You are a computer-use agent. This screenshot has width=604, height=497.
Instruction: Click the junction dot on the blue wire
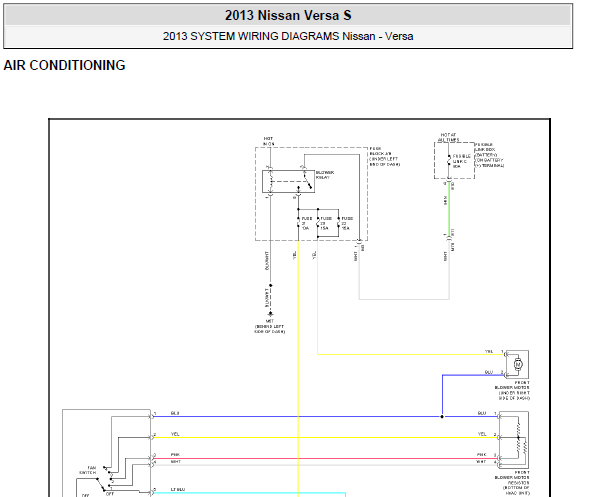point(442,416)
